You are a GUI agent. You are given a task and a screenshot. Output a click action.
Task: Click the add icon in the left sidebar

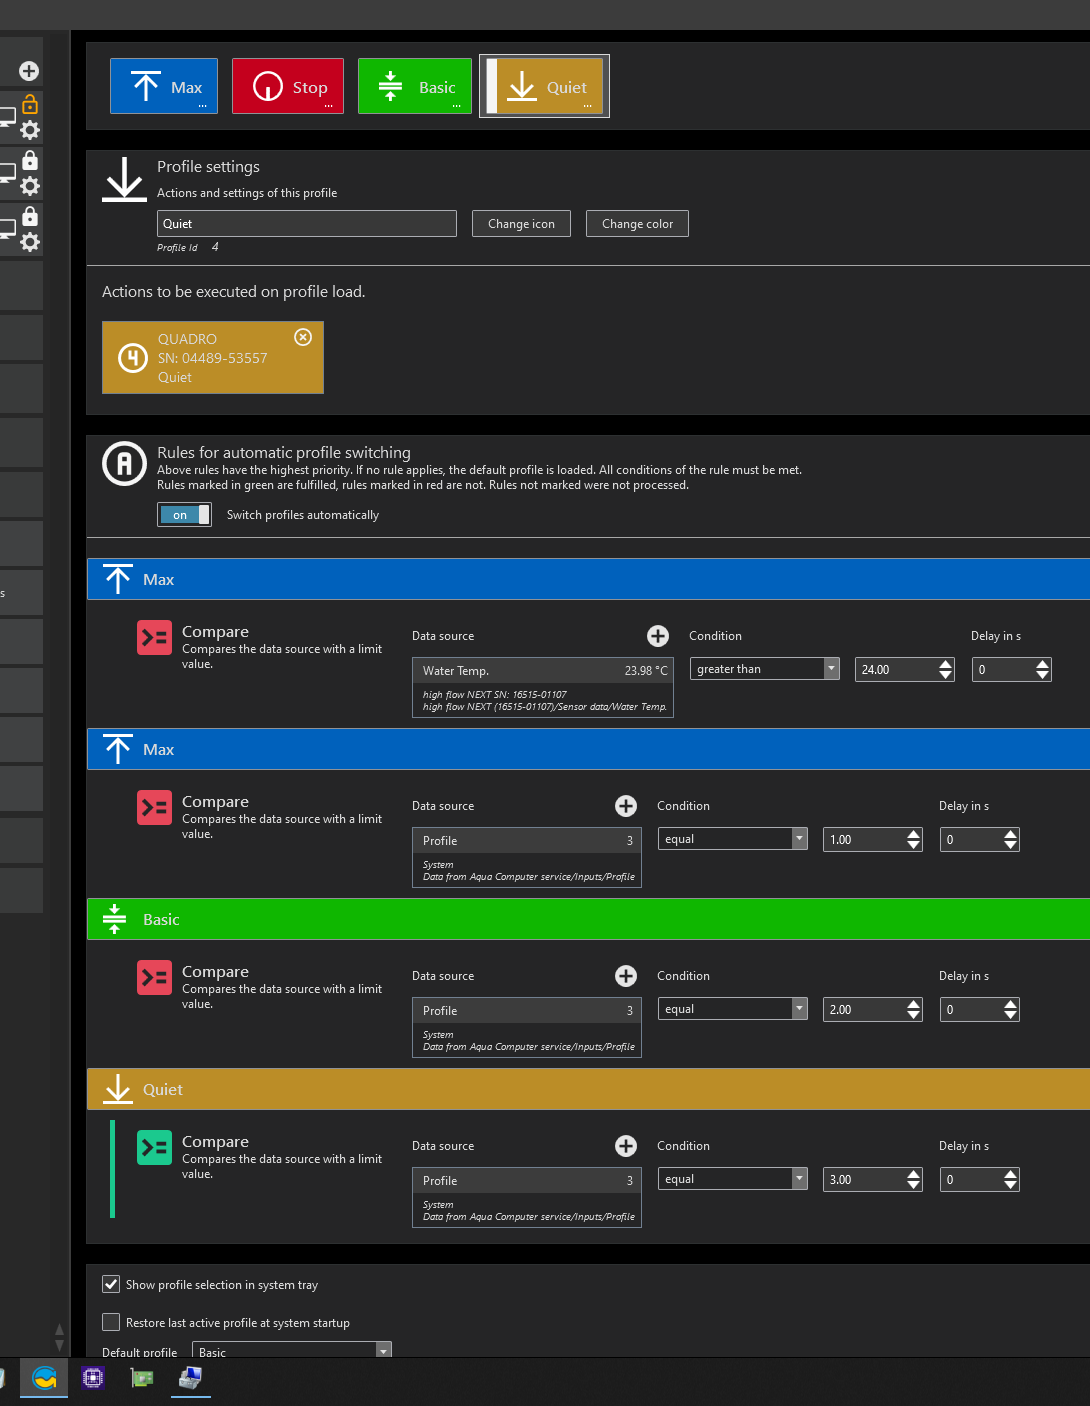coord(29,71)
